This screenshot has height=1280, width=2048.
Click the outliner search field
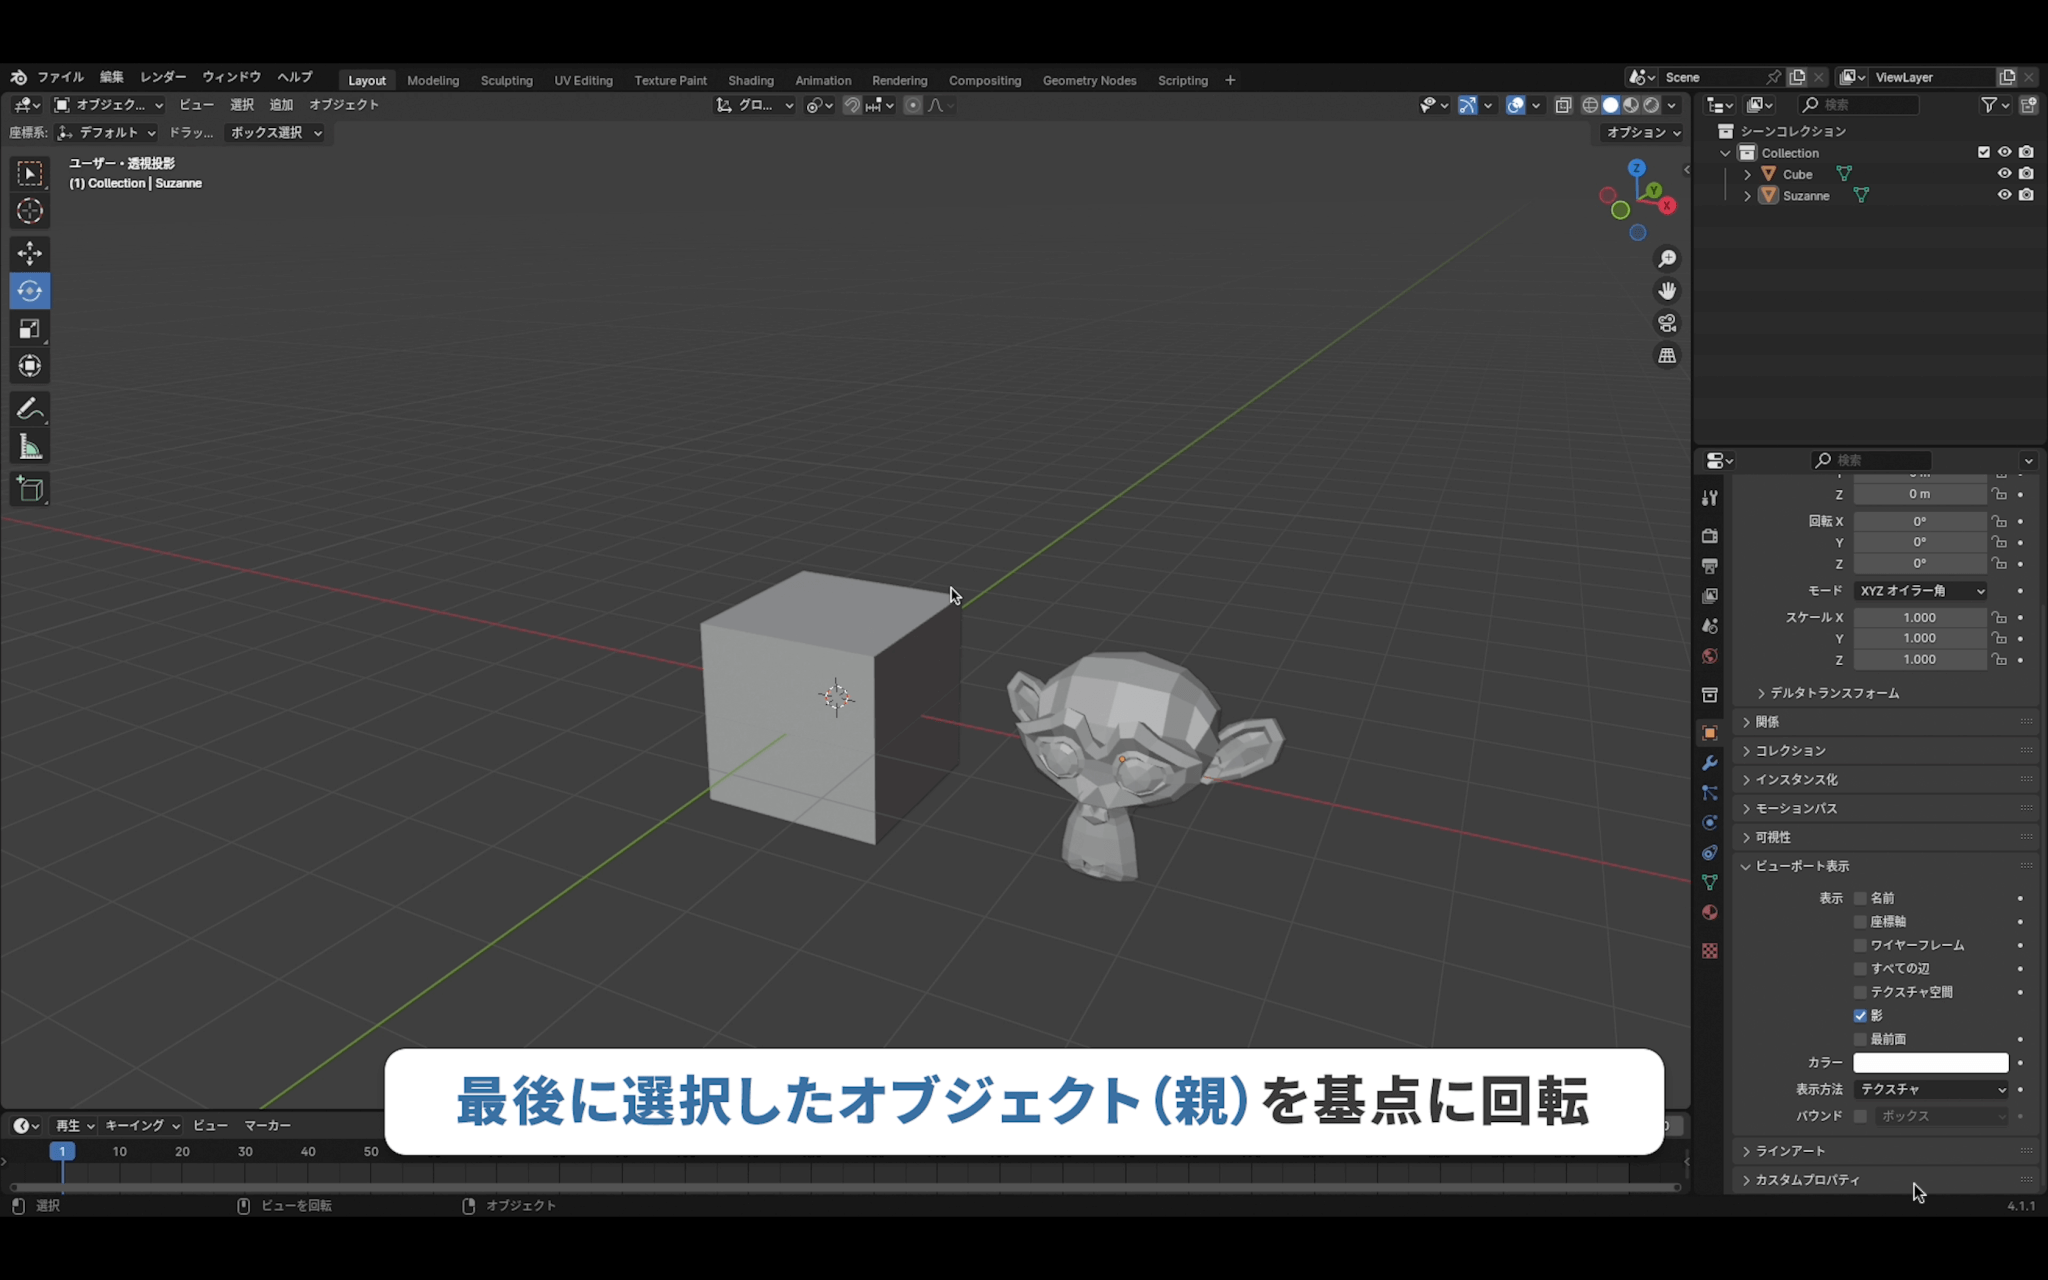pyautogui.click(x=1859, y=105)
